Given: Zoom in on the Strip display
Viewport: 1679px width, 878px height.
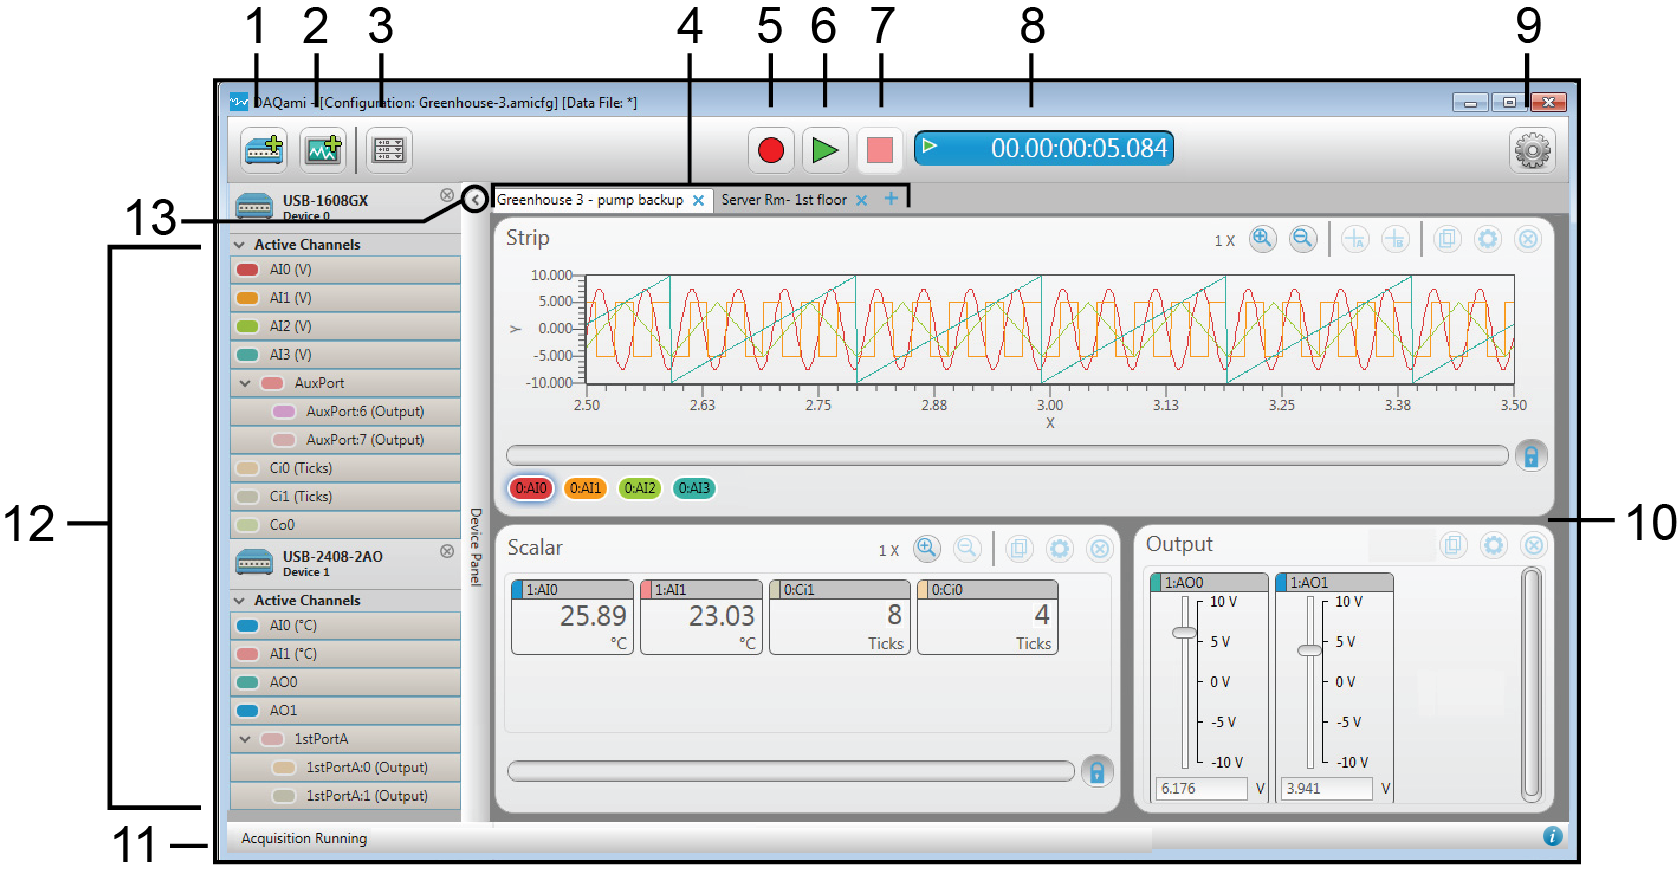Looking at the screenshot, I should coord(1262,239).
